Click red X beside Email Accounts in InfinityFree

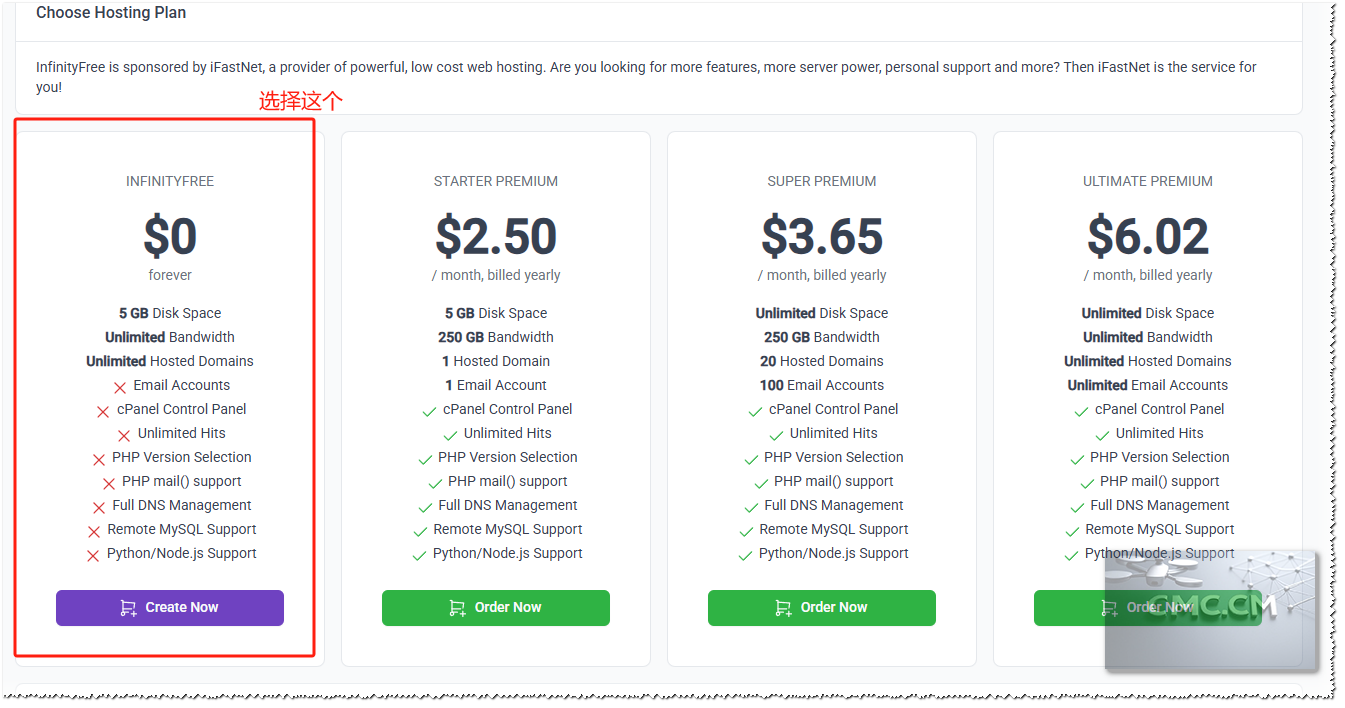120,387
